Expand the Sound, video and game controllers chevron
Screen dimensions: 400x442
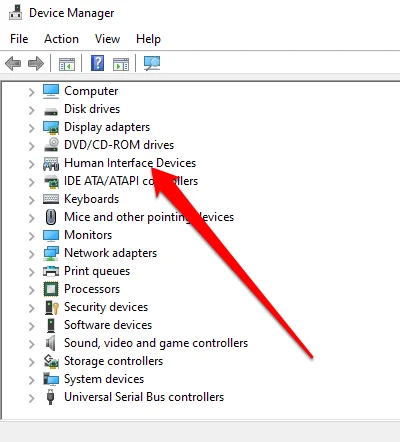coord(31,344)
